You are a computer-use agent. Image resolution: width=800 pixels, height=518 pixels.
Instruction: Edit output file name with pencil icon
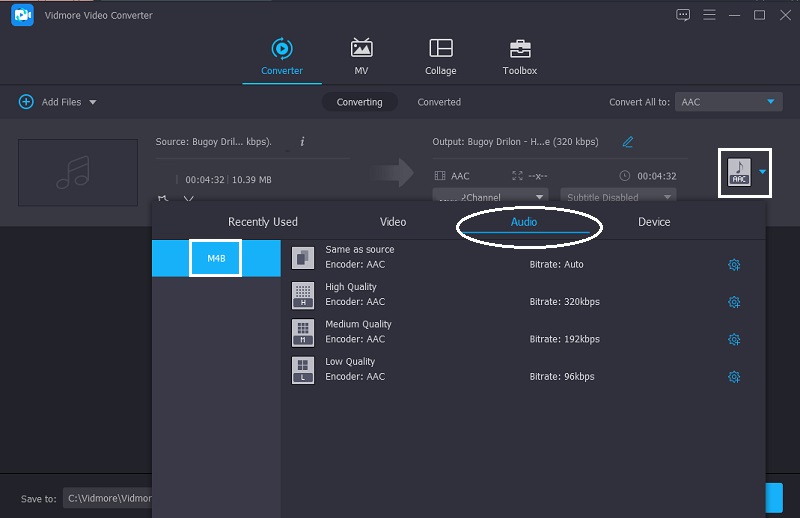coord(628,142)
